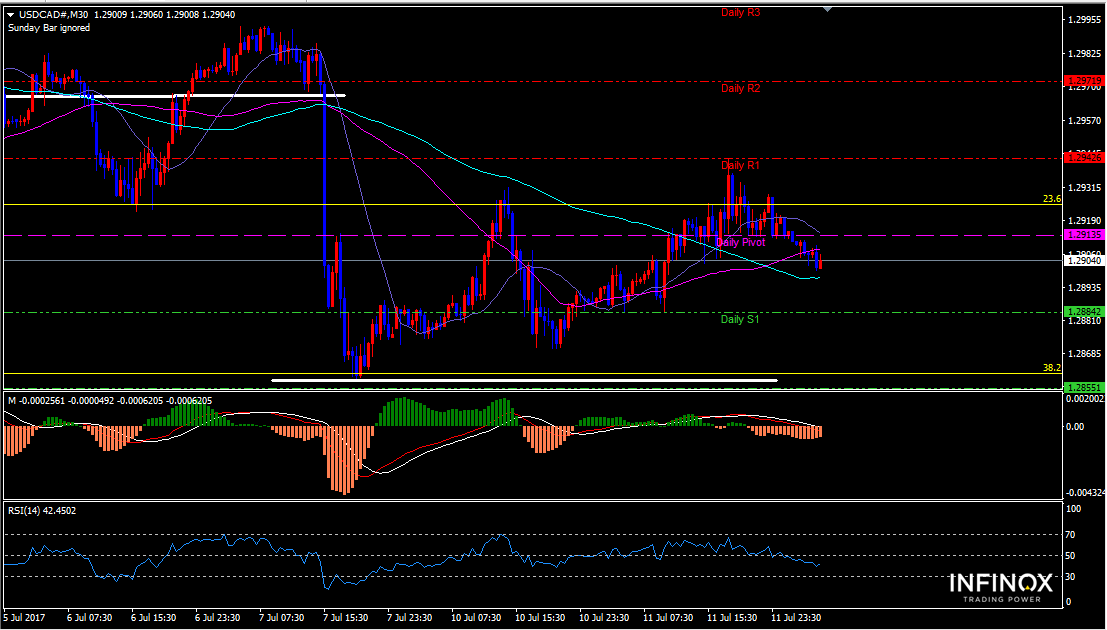This screenshot has height=630, width=1107.
Task: Click the red 1.29426 price tag
Action: tap(1084, 158)
